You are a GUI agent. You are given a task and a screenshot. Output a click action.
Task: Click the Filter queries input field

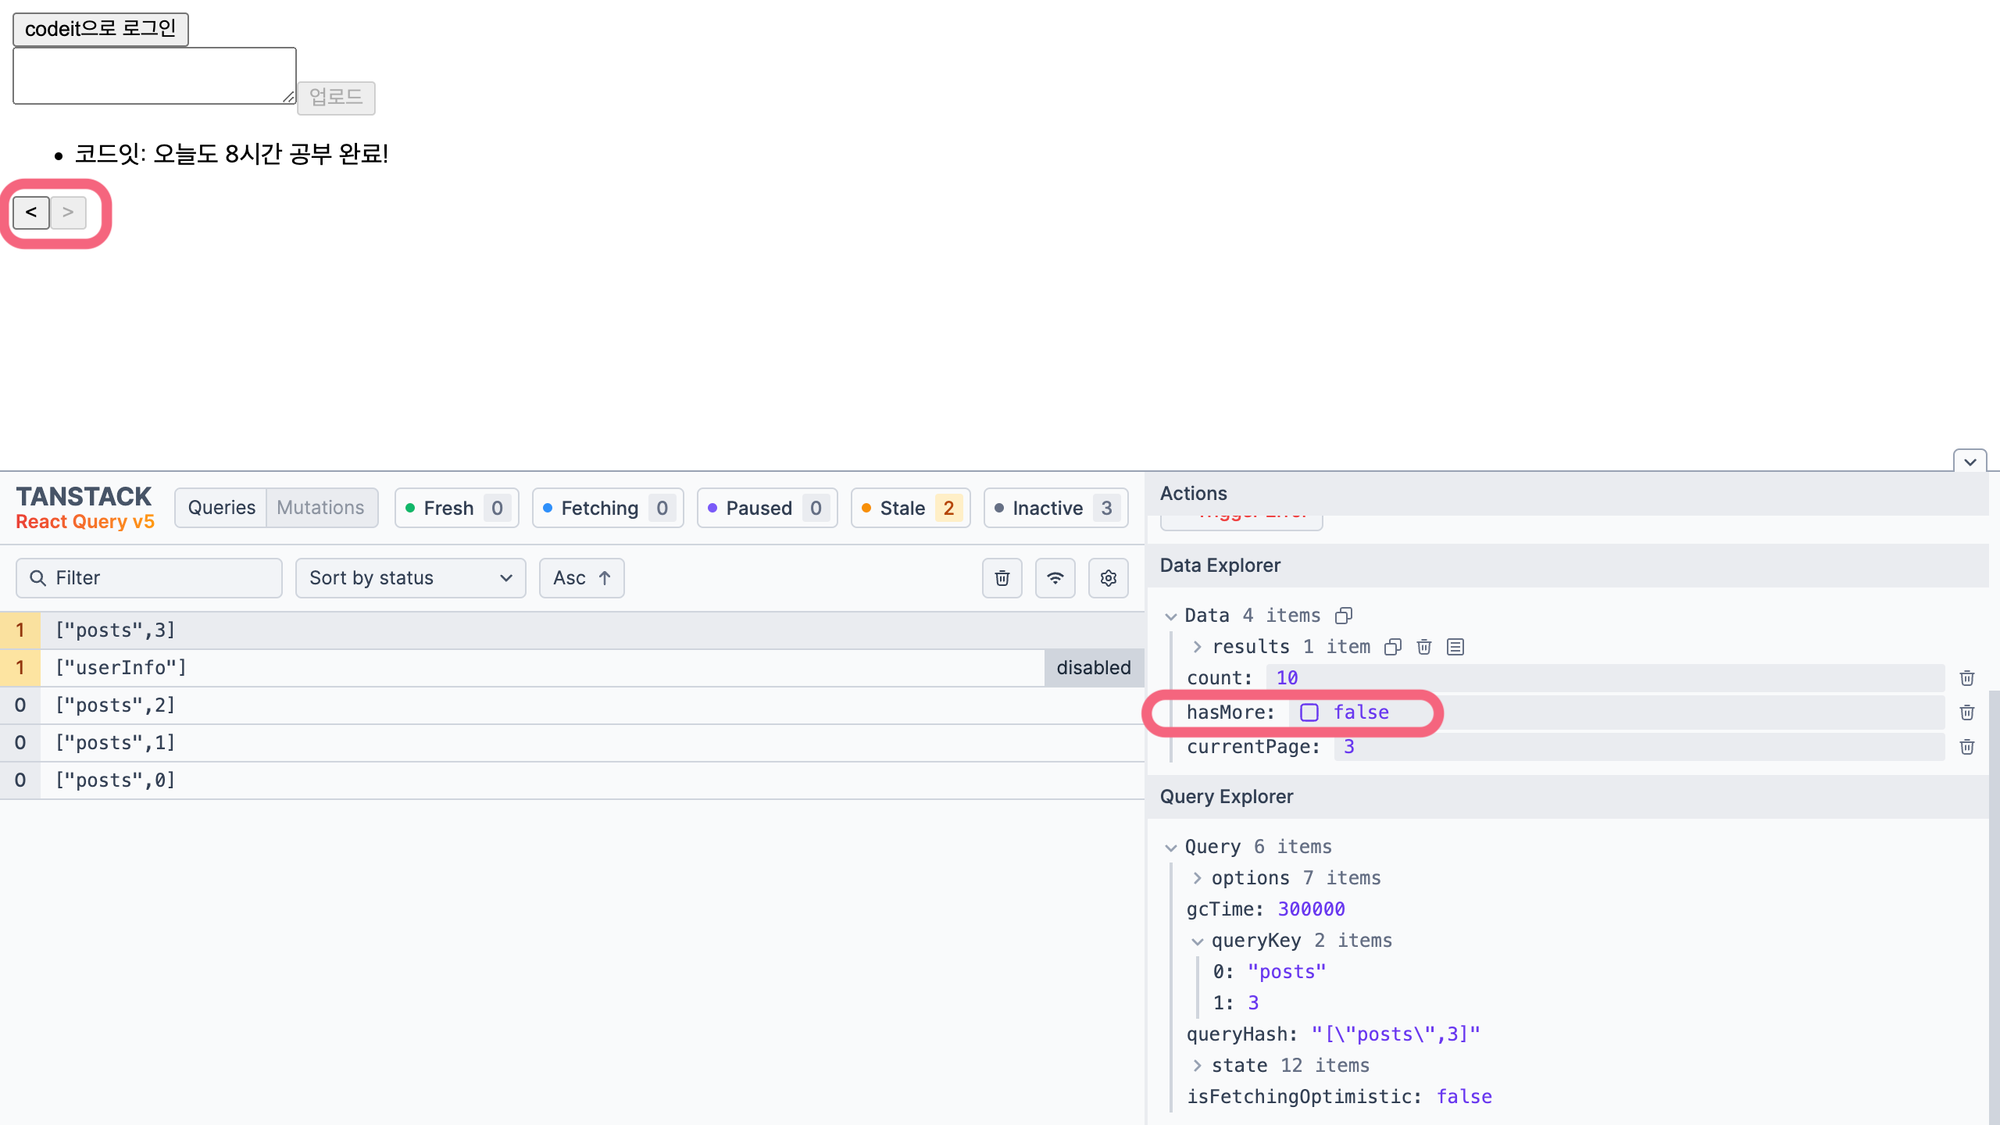pyautogui.click(x=149, y=578)
